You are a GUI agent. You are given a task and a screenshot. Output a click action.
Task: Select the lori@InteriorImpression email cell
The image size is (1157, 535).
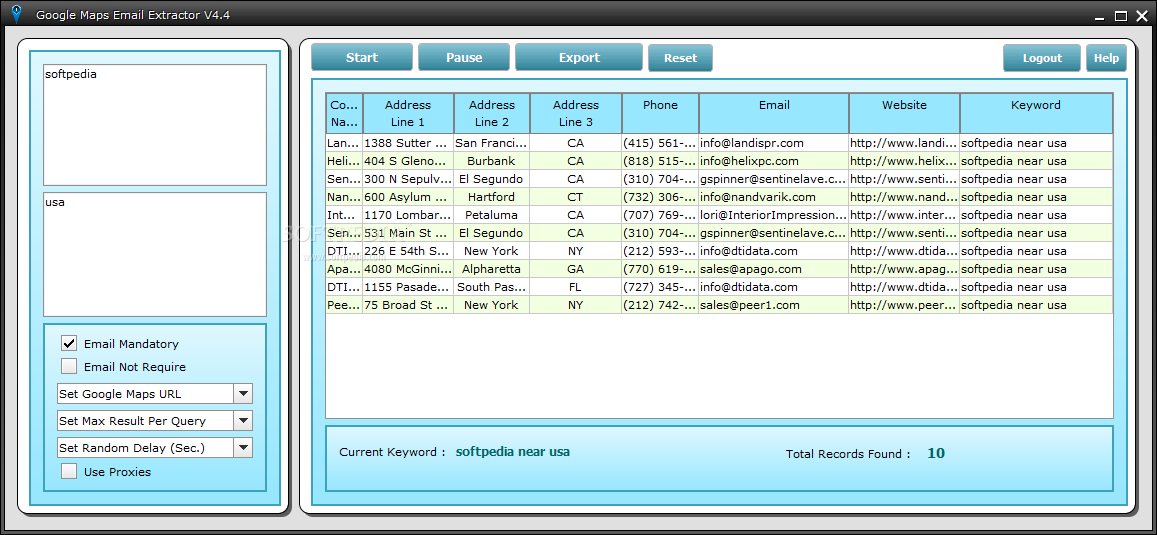(774, 215)
